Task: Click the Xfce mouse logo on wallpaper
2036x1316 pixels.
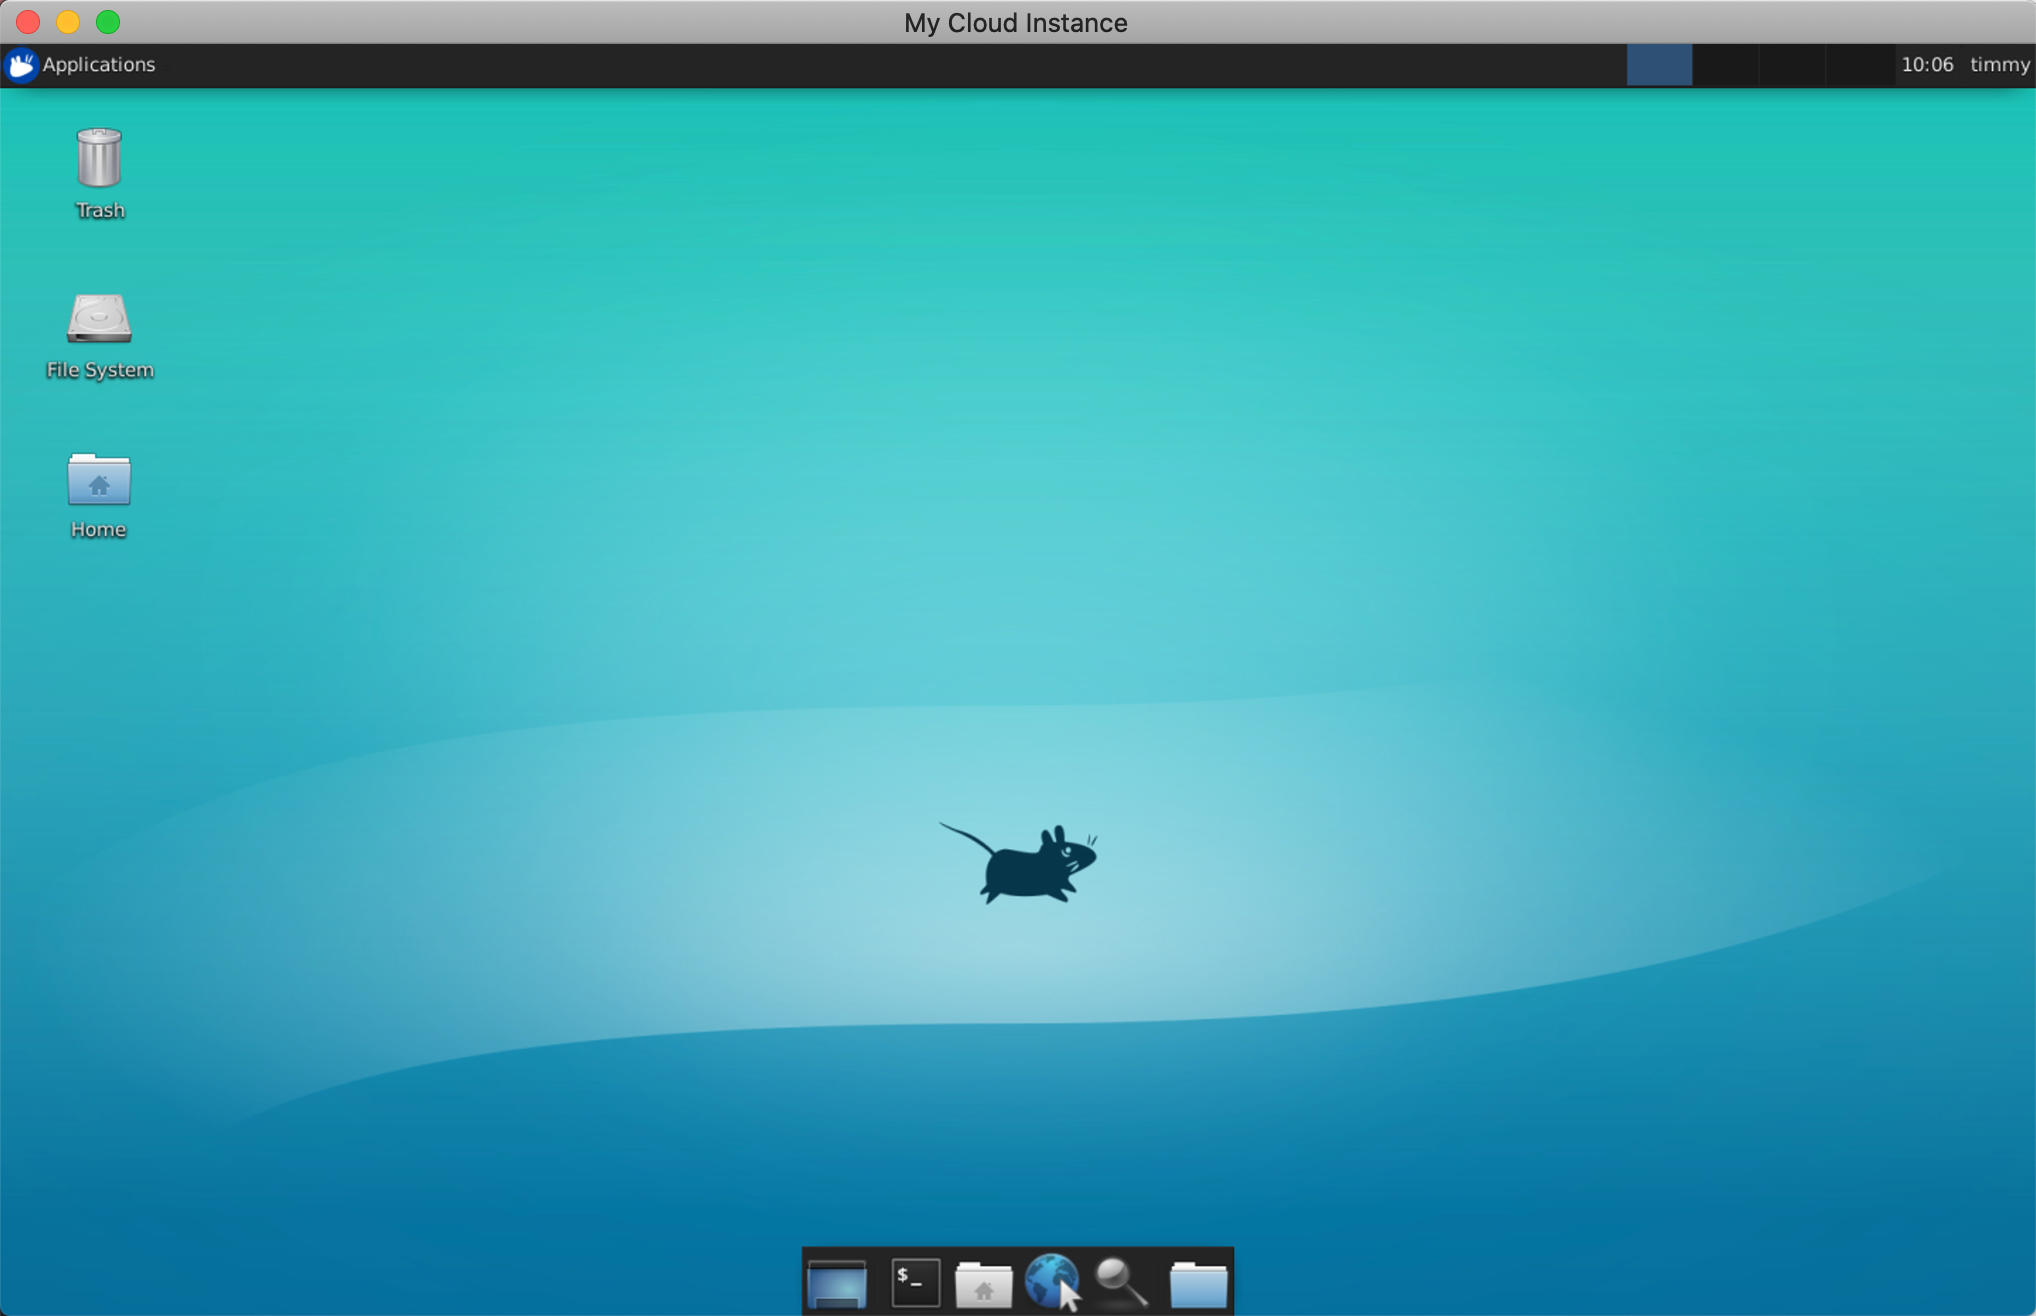Action: pos(1024,864)
